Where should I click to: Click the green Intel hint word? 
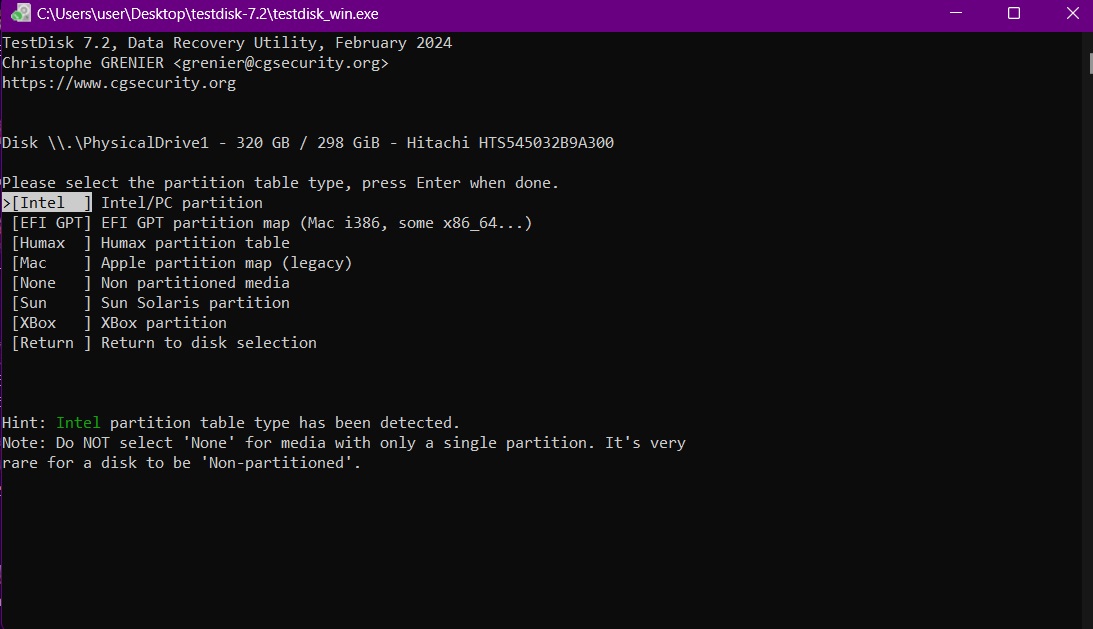78,423
